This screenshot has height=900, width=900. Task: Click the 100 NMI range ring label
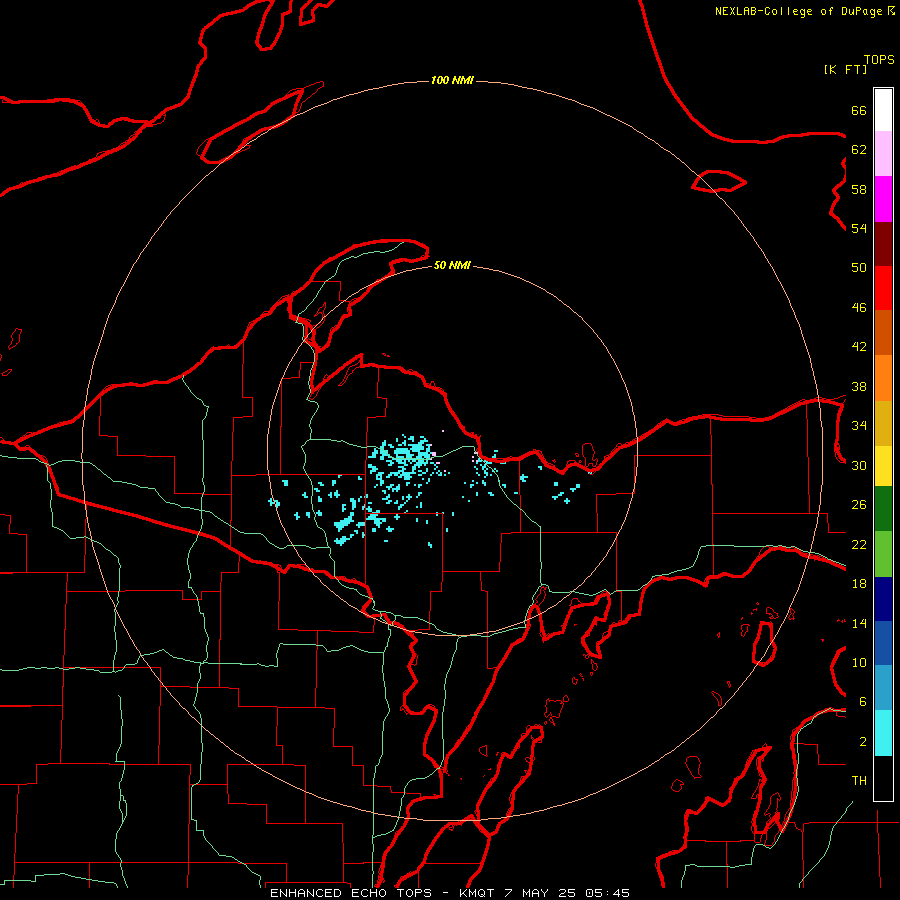[452, 80]
